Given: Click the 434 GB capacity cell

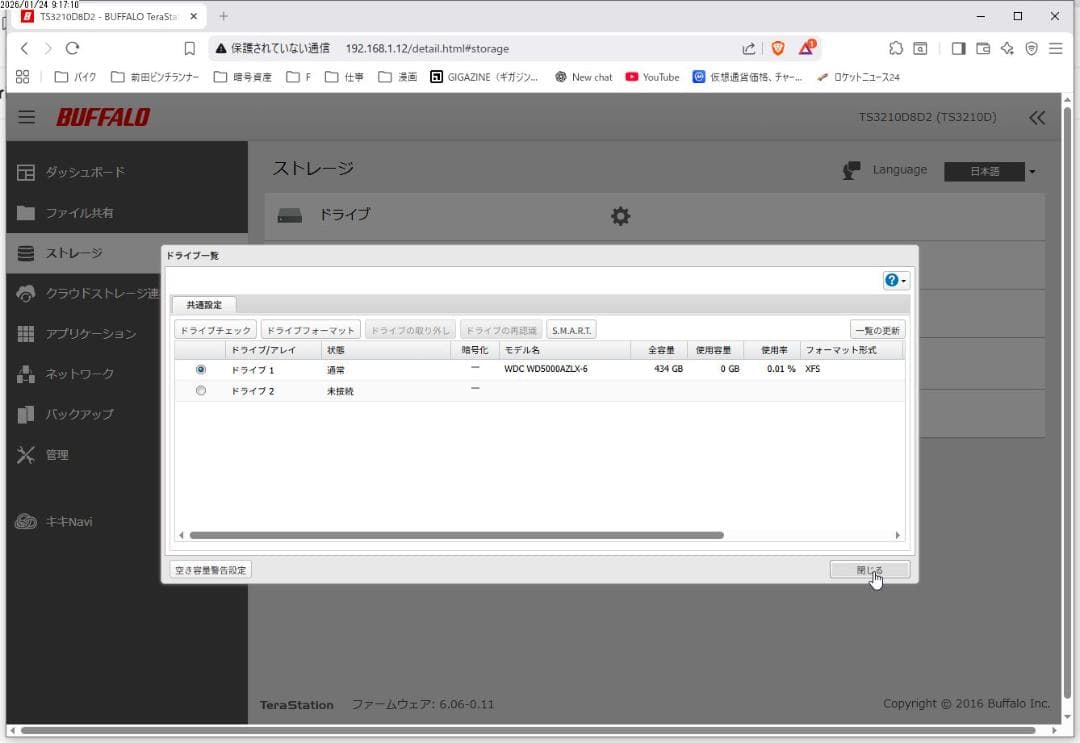Looking at the screenshot, I should [668, 369].
